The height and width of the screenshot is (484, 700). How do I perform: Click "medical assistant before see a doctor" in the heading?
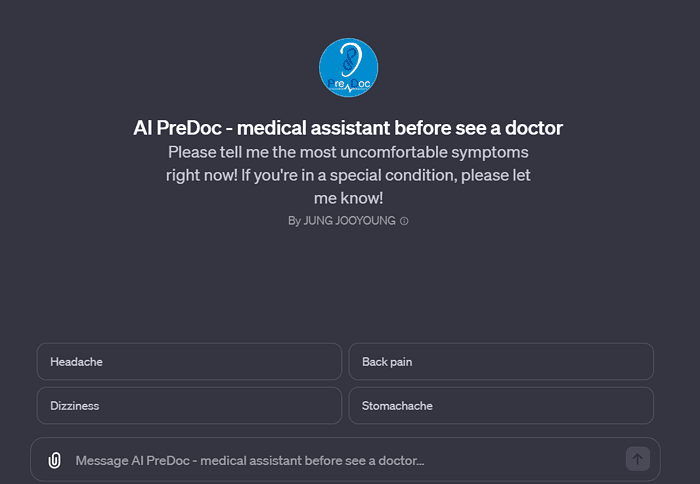click(x=408, y=128)
